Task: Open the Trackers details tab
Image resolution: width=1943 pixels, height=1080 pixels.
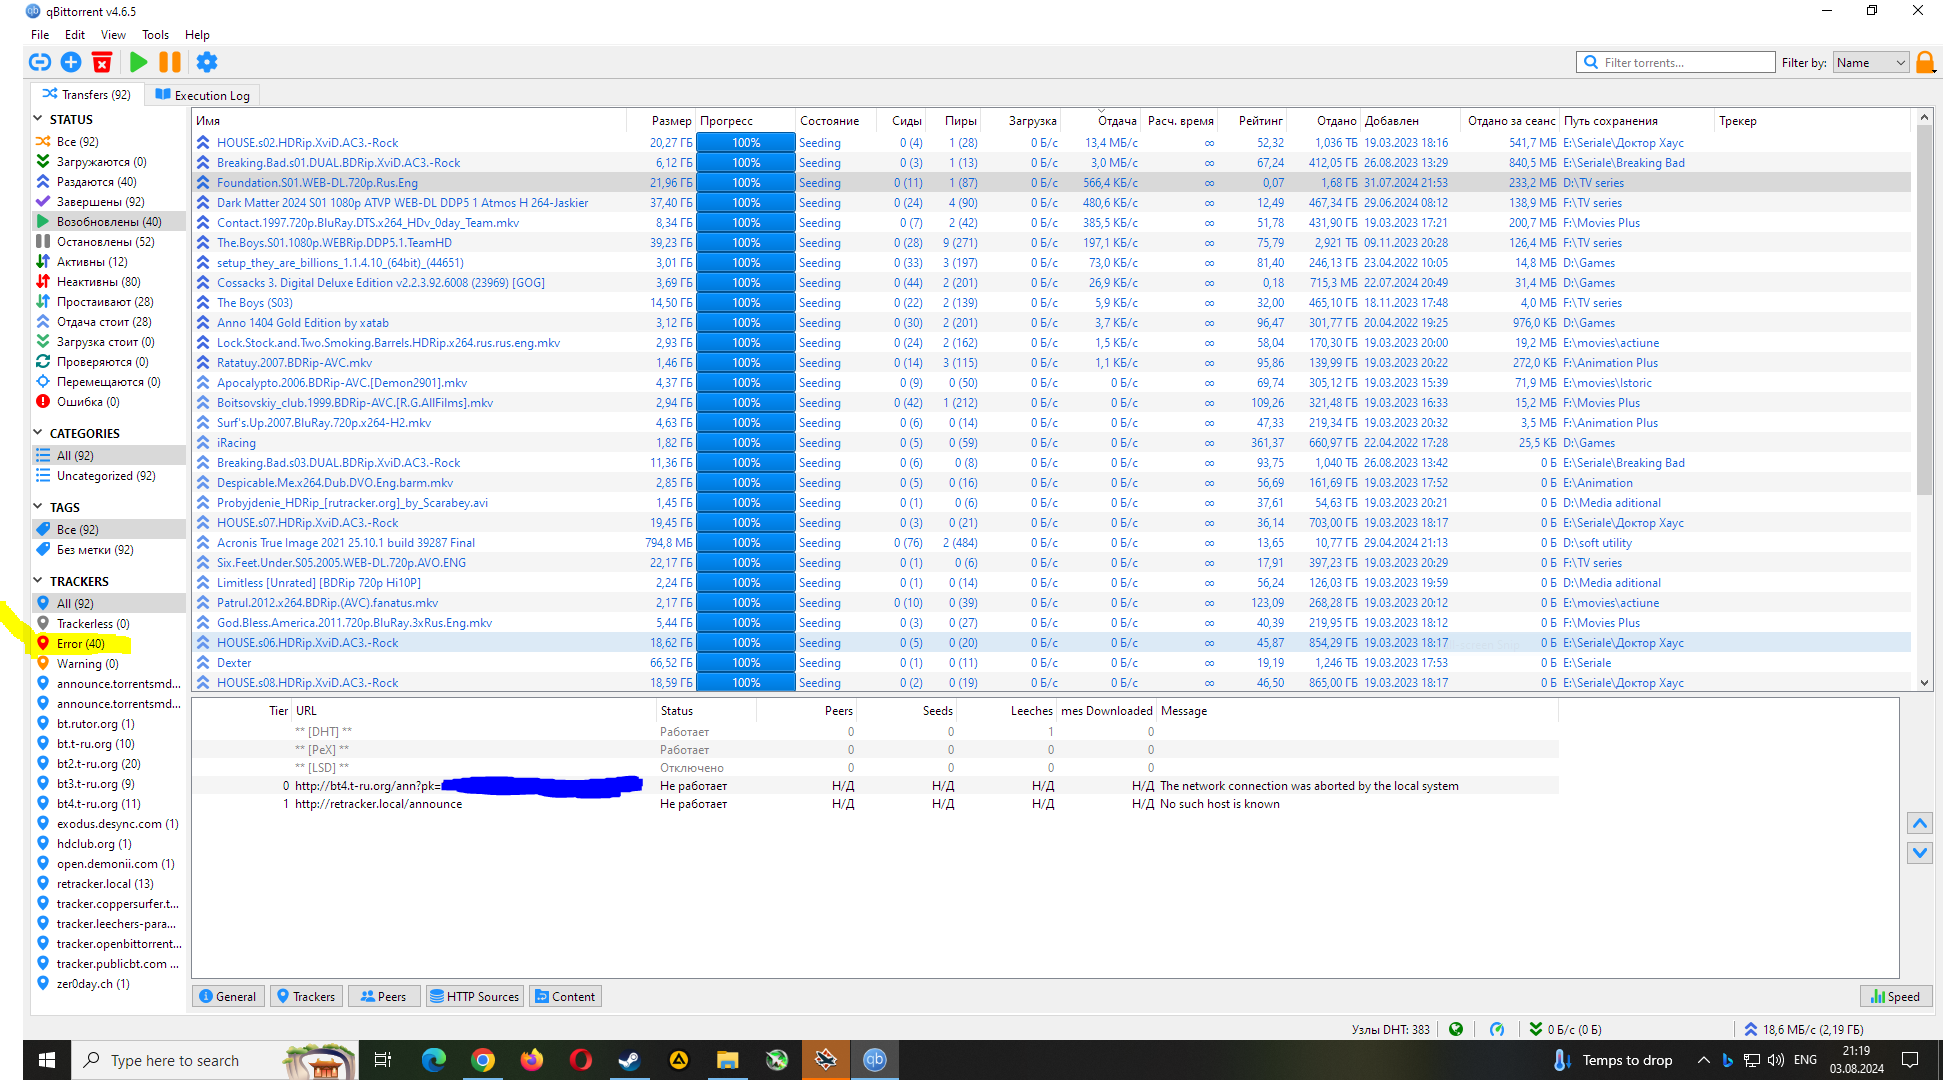Action: [x=306, y=996]
